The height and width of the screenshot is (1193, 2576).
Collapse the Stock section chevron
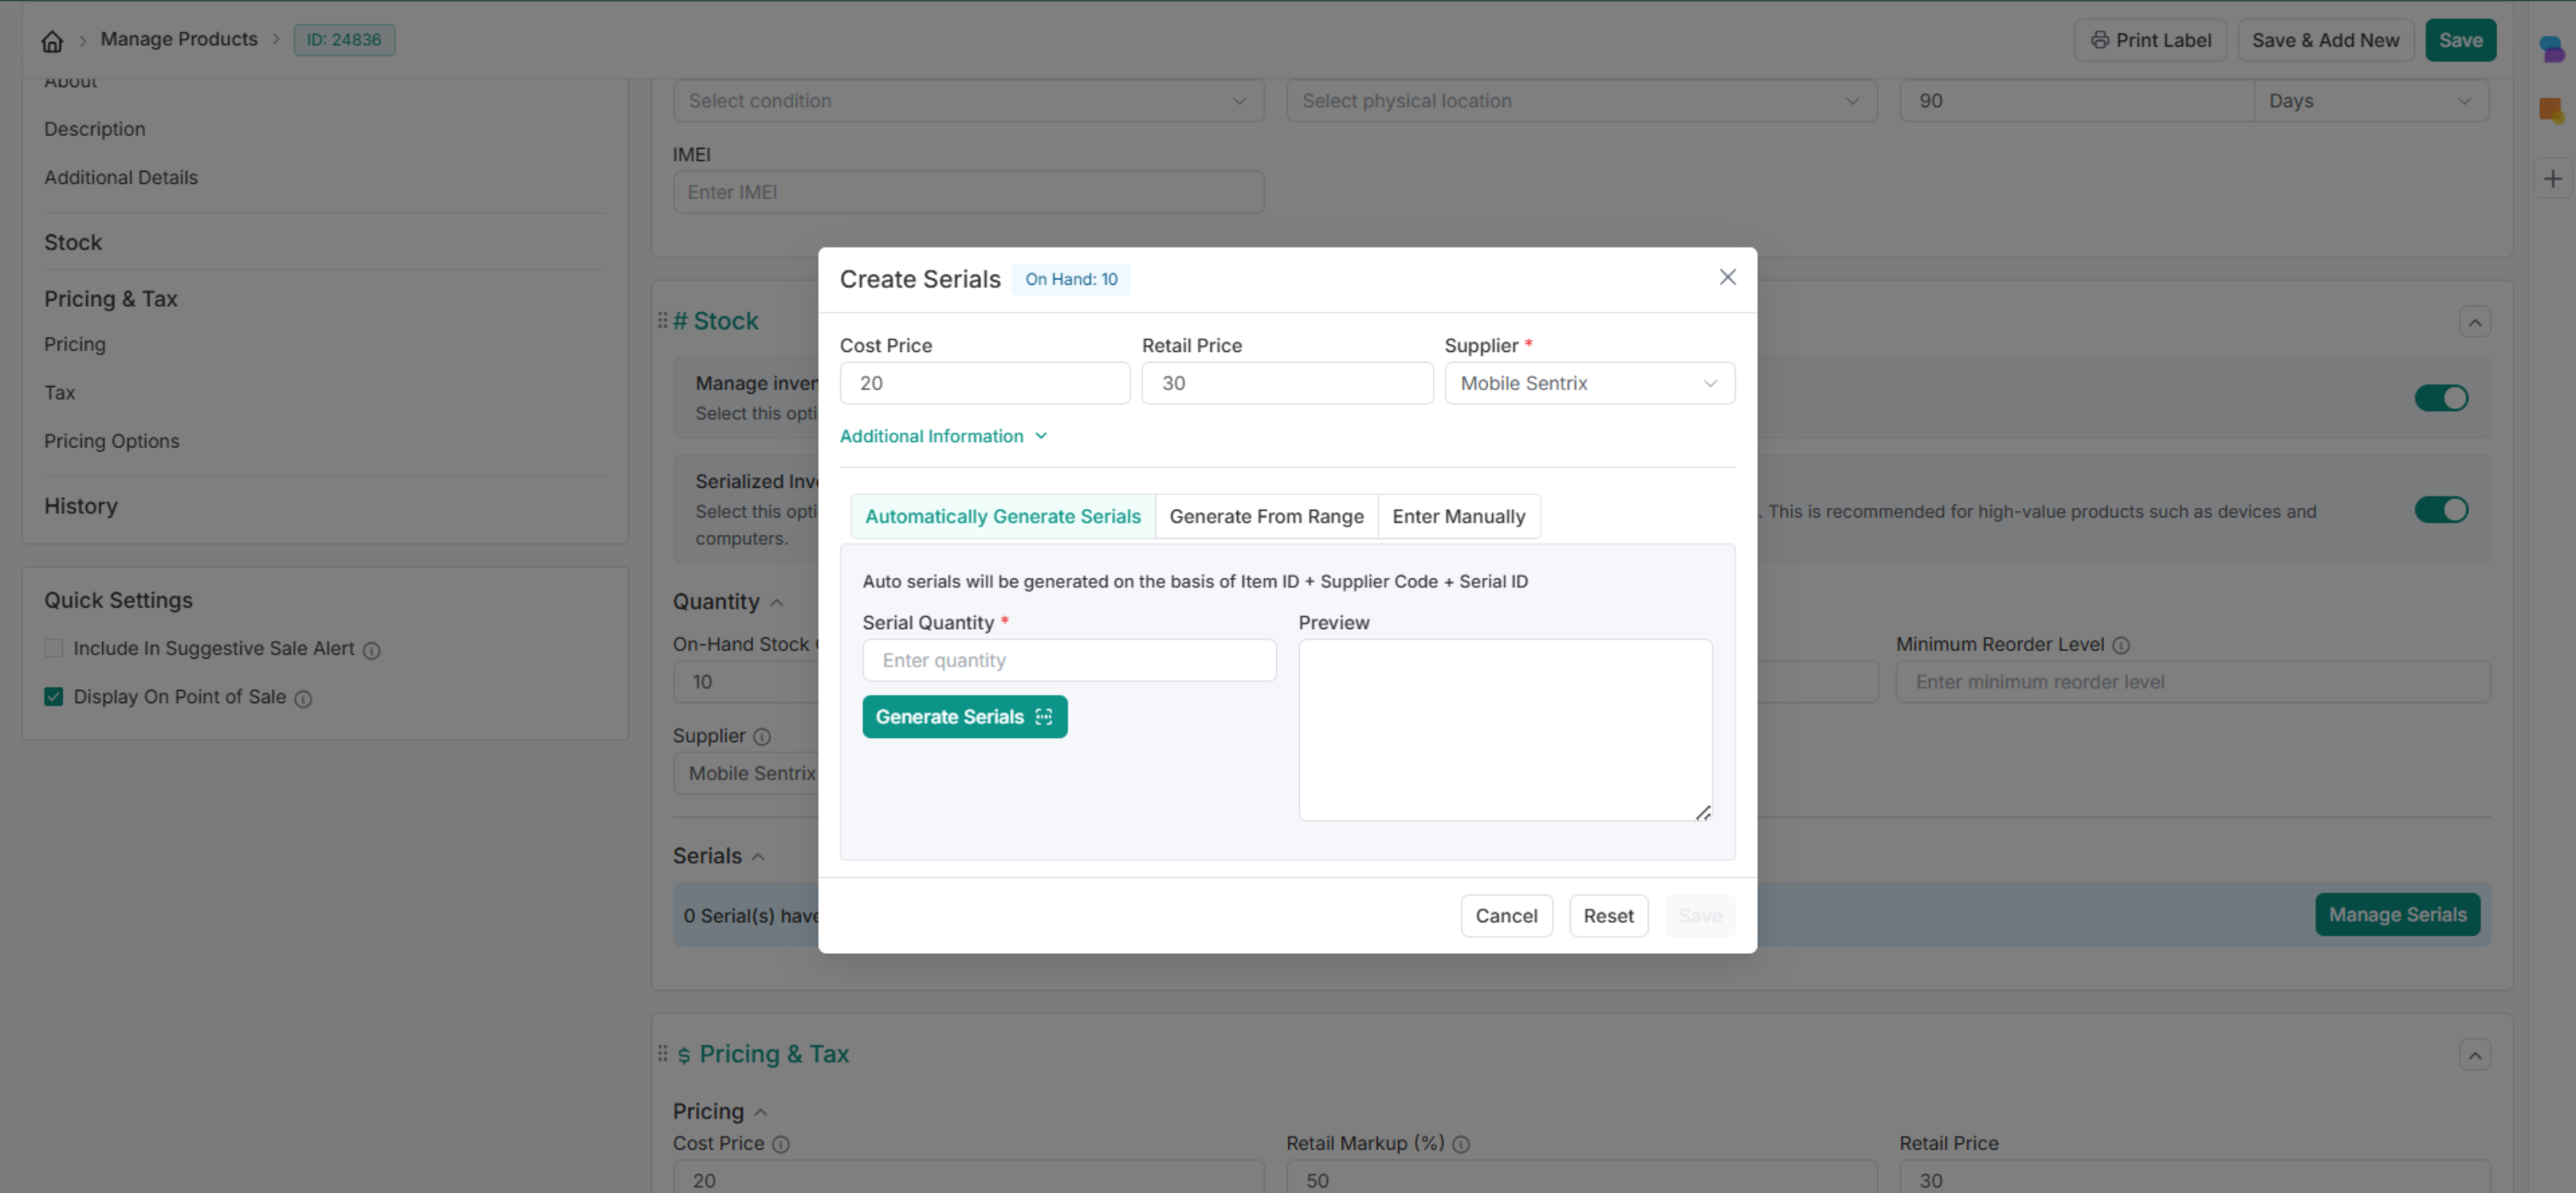pos(2474,322)
